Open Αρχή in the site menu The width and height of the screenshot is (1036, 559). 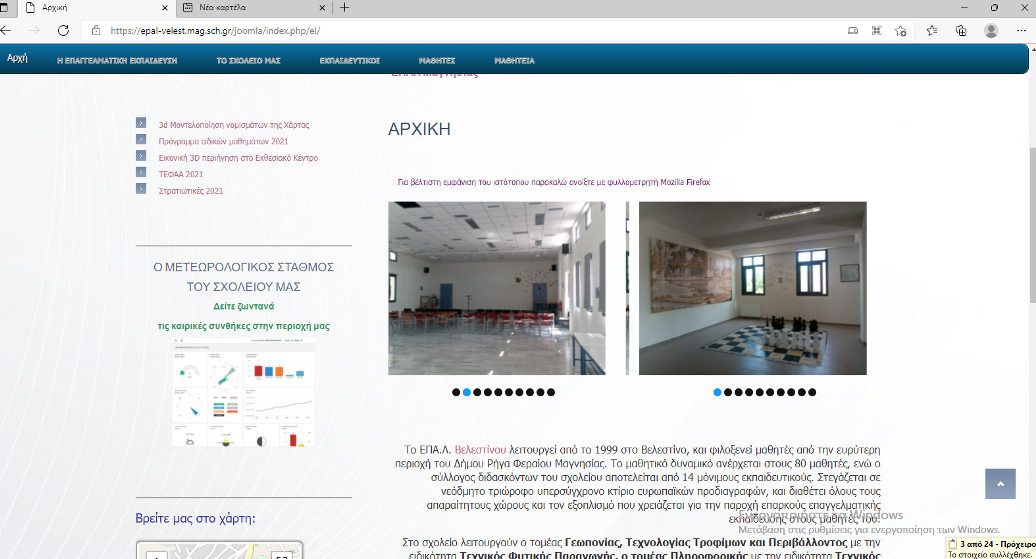click(17, 58)
